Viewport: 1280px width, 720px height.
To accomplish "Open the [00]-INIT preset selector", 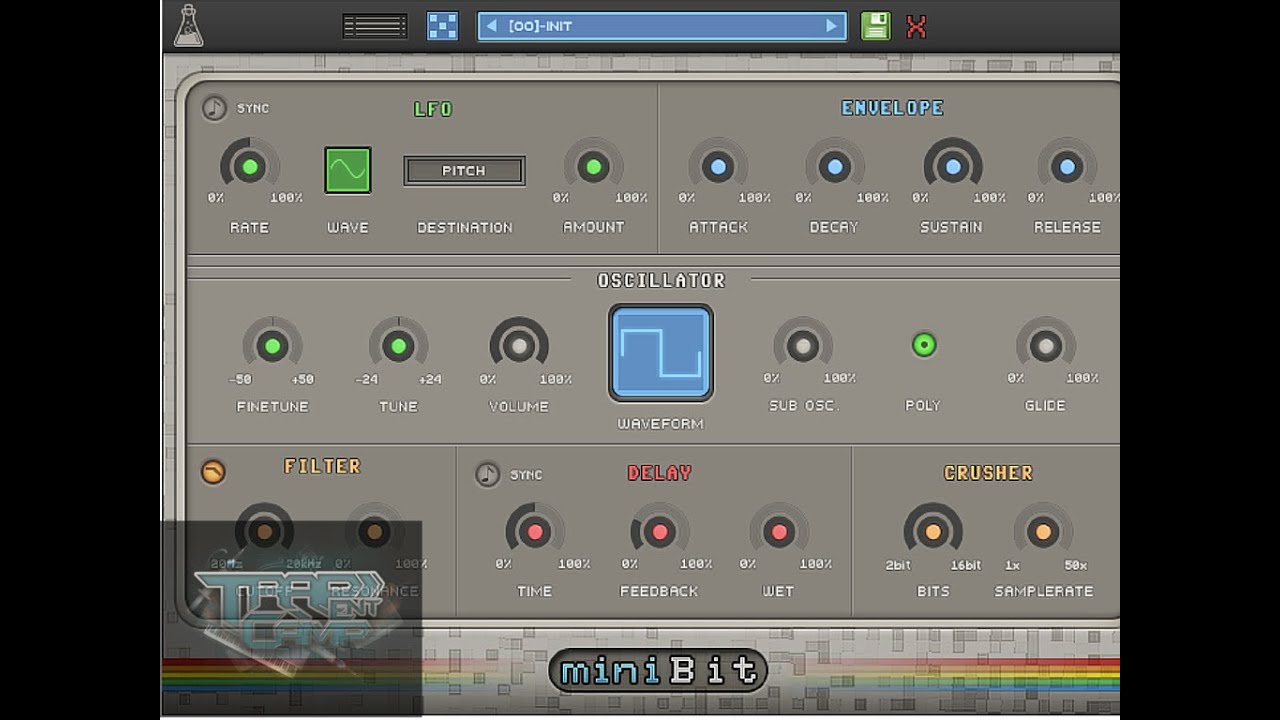I will coord(660,25).
